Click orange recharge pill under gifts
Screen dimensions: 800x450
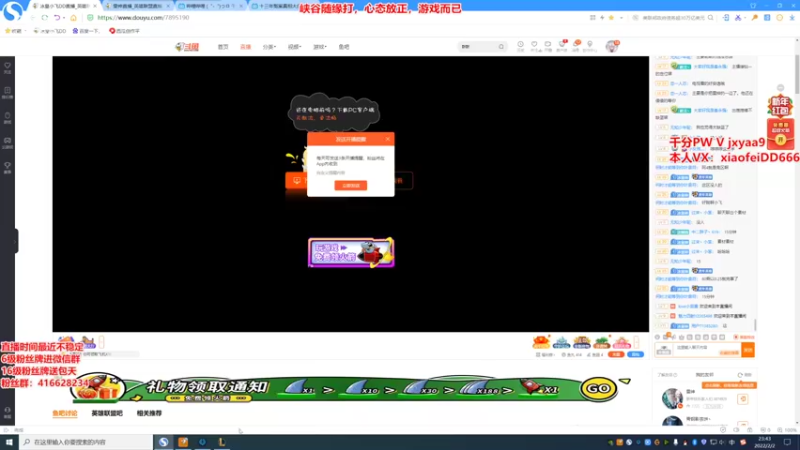(x=616, y=354)
